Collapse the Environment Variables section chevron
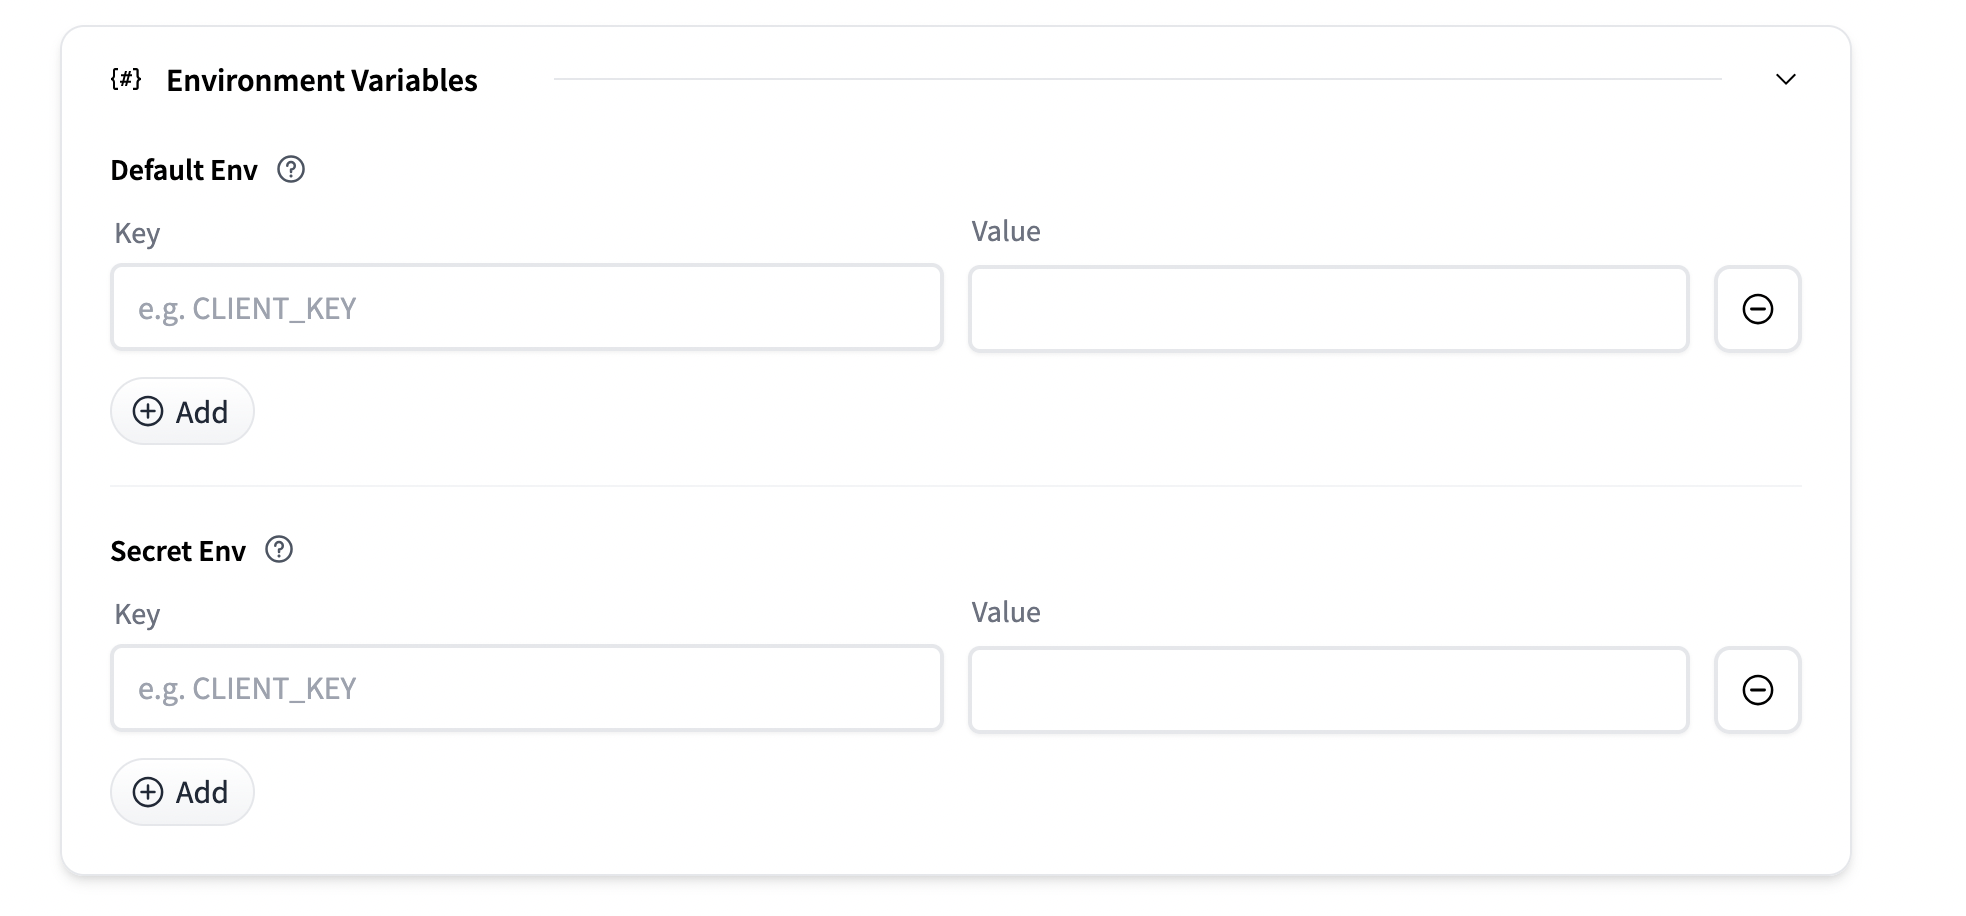 [1785, 79]
